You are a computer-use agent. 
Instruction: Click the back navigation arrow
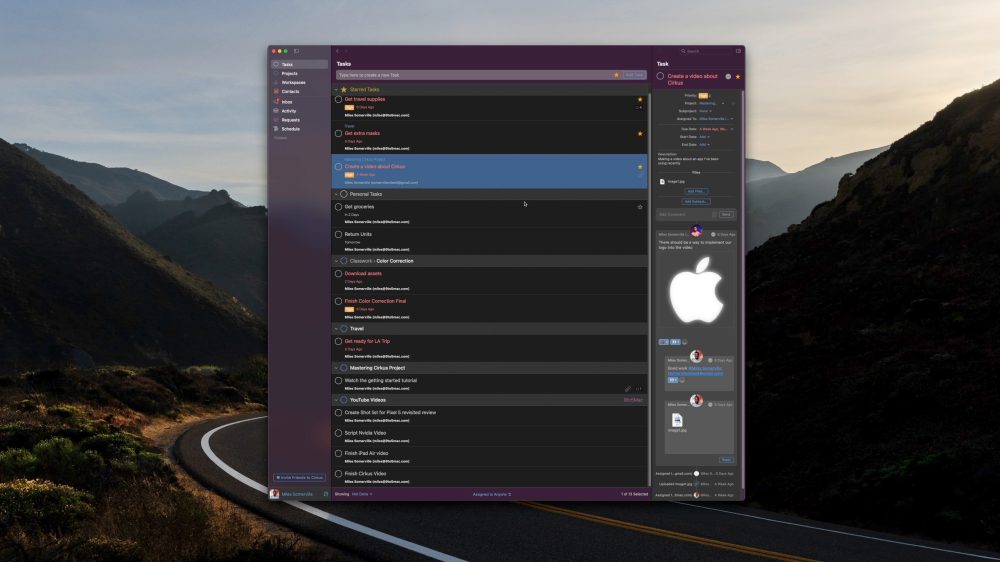tap(338, 50)
